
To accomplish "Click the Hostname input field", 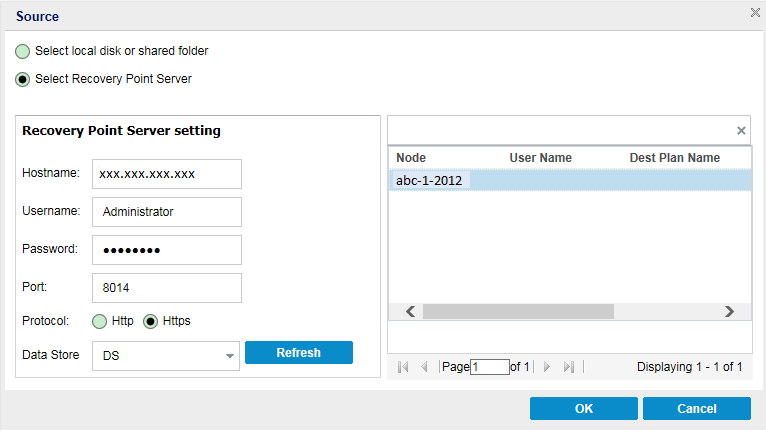I will pos(166,173).
